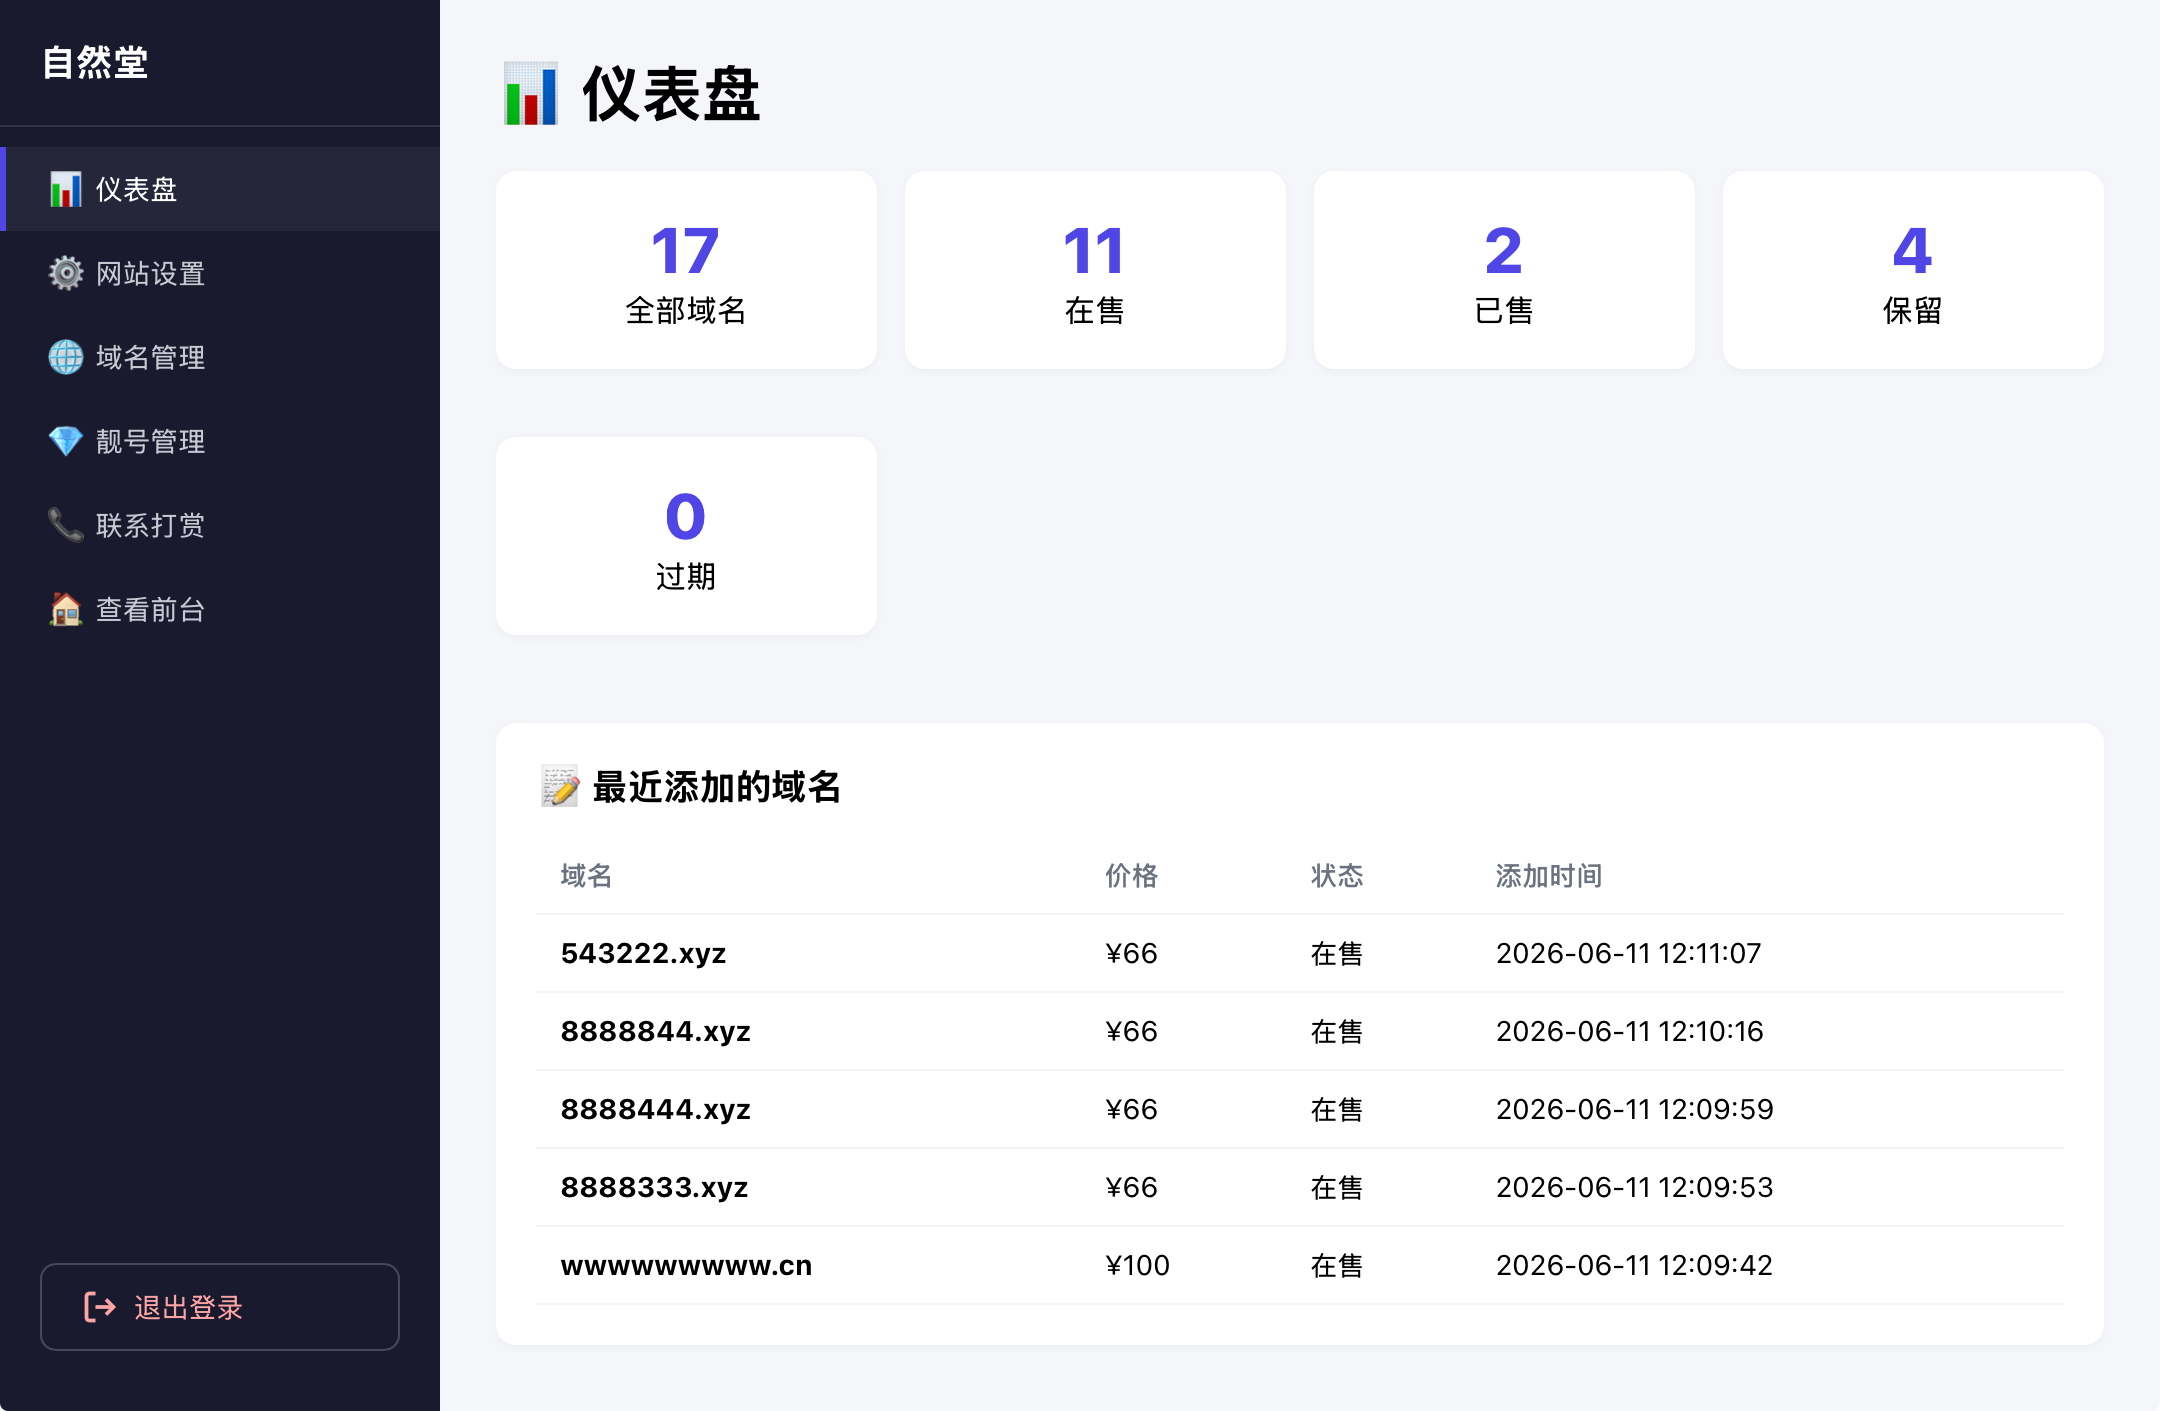Click the logout arrow icon
Screen dimensions: 2160x1411
100,1307
